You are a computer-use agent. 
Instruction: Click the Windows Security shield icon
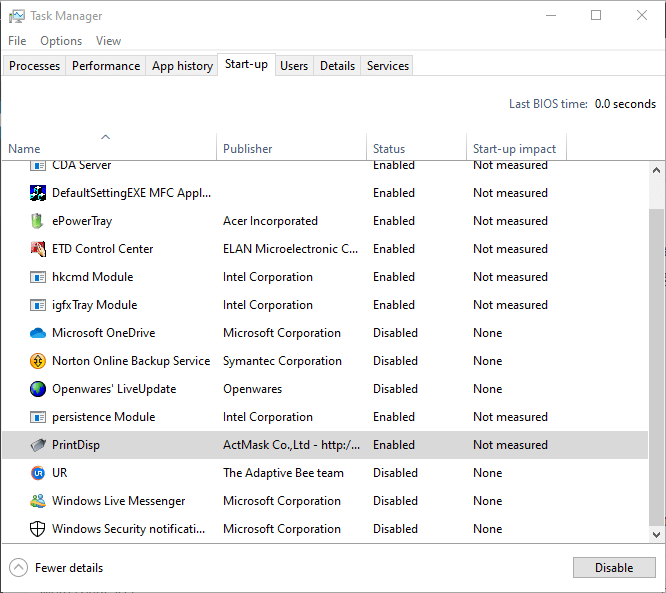37,529
